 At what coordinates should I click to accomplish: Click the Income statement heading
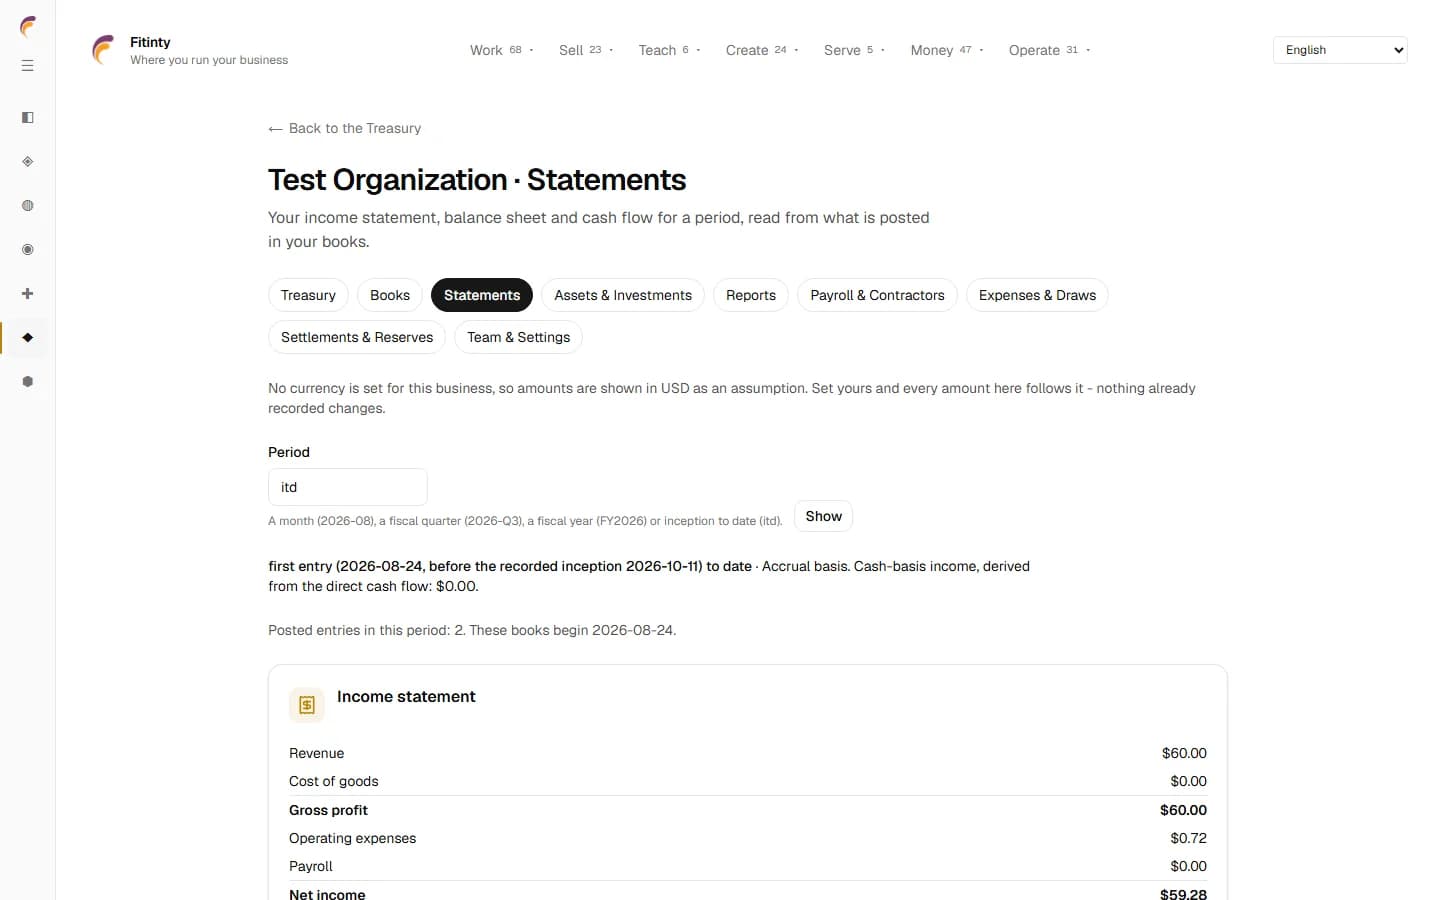(x=406, y=696)
